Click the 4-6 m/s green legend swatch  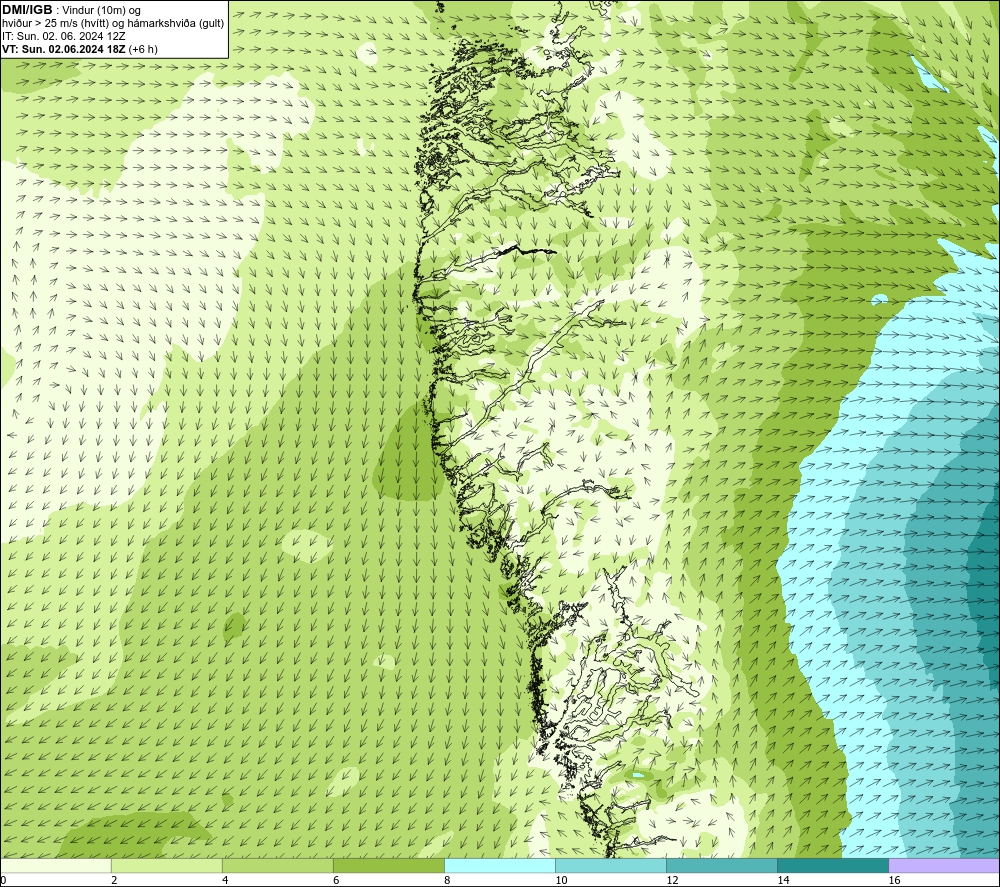pyautogui.click(x=277, y=865)
